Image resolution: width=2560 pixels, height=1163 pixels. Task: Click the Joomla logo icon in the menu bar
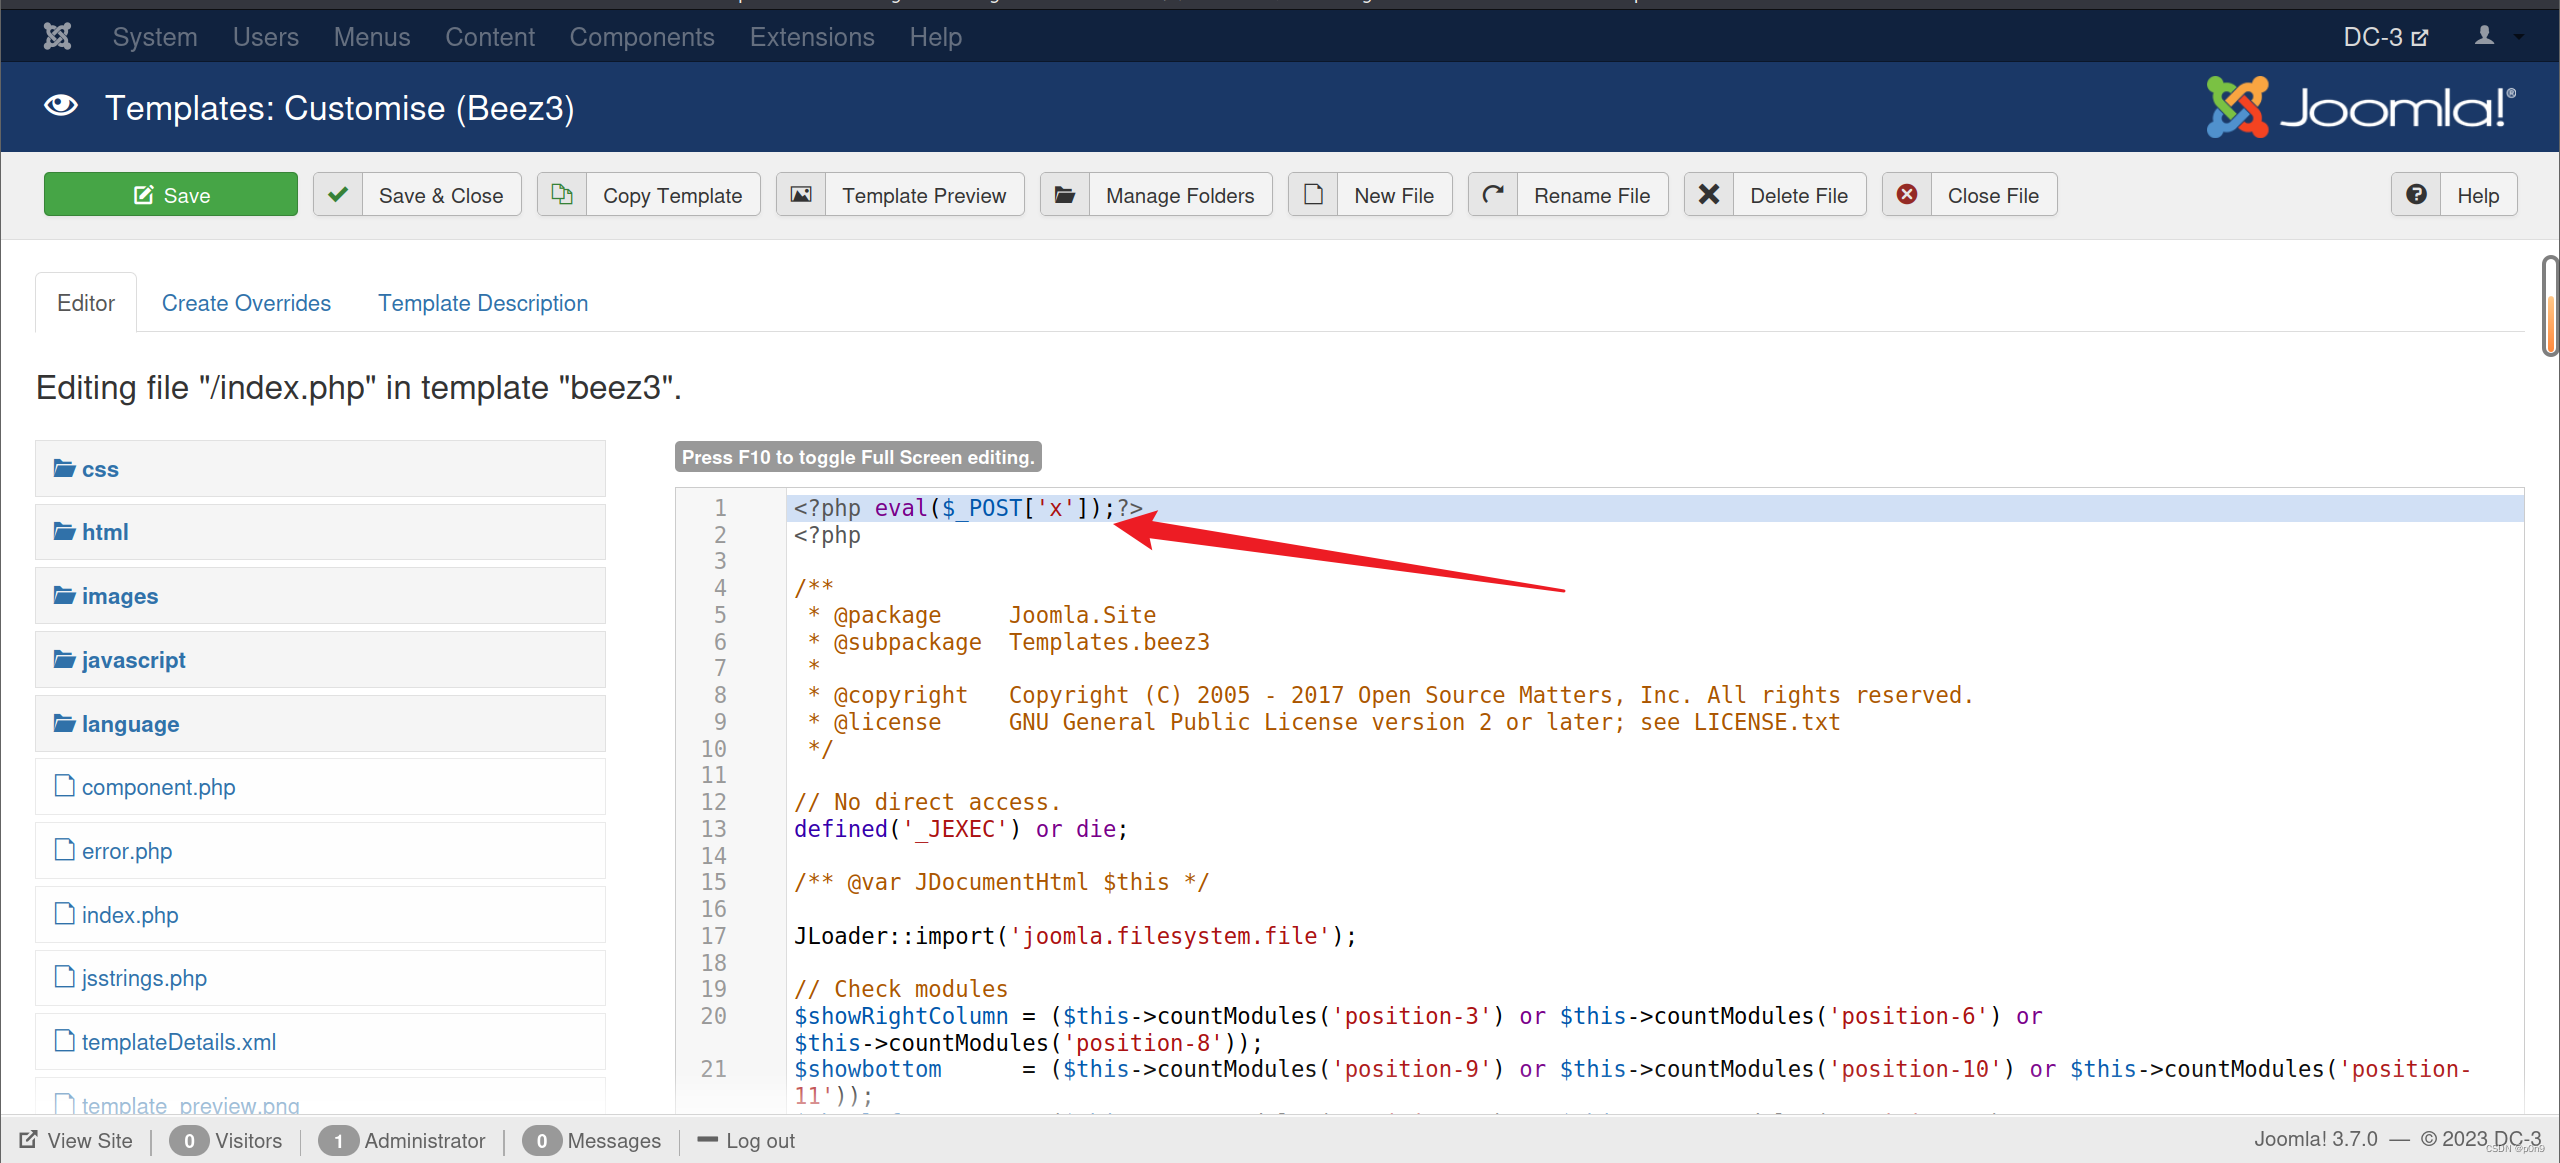(x=57, y=37)
